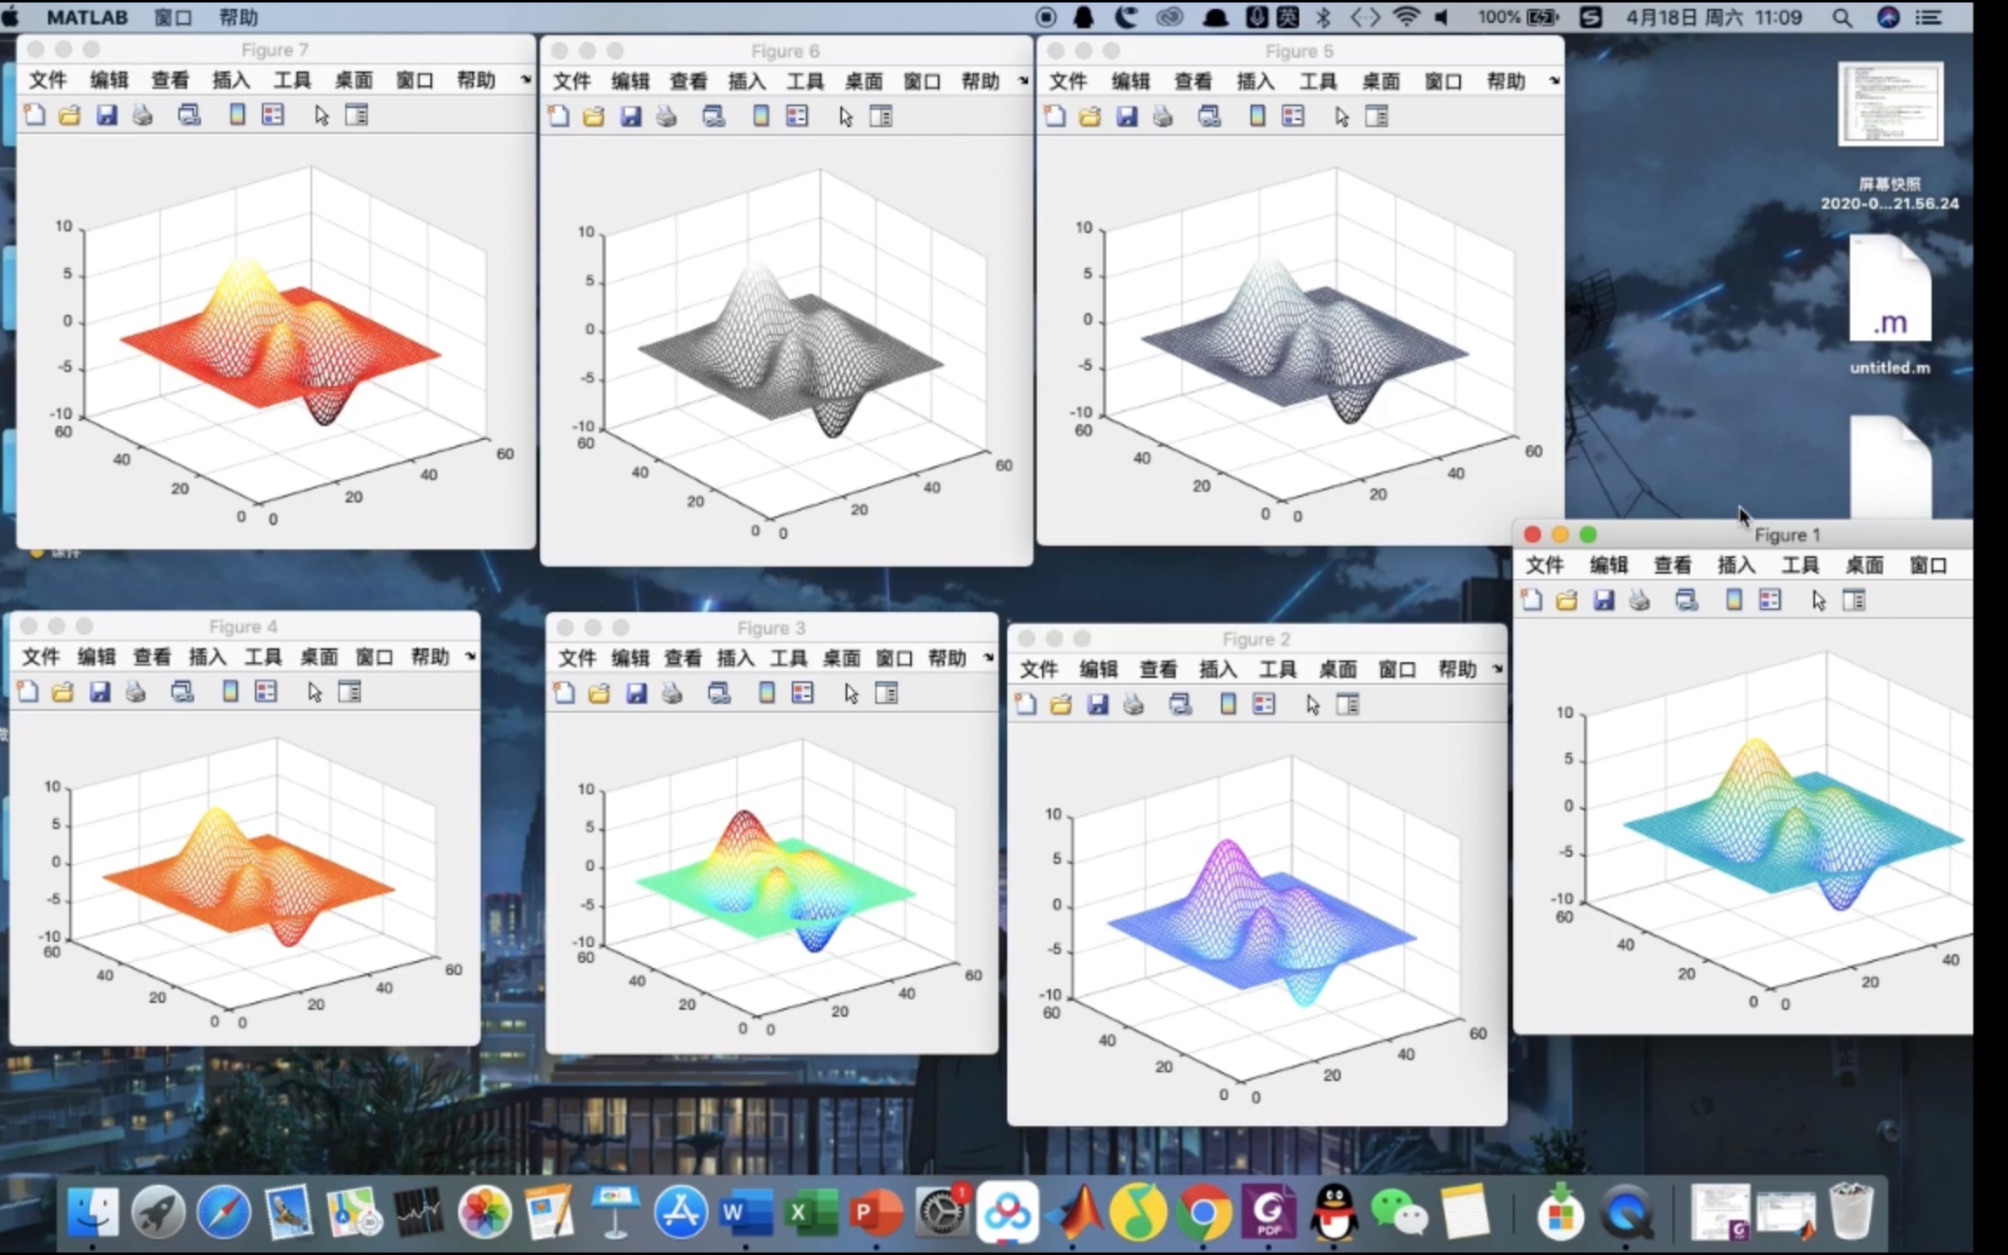Save Figure 5 using the floppy icon
This screenshot has width=2008, height=1255.
1126,117
